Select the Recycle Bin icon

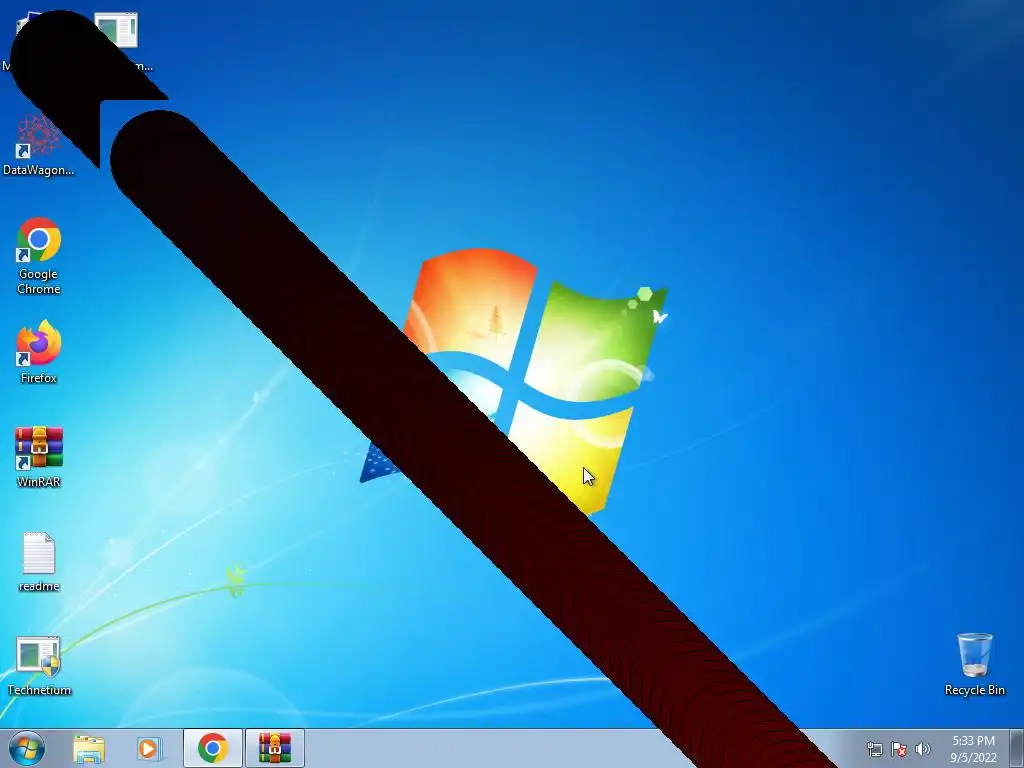974,664
